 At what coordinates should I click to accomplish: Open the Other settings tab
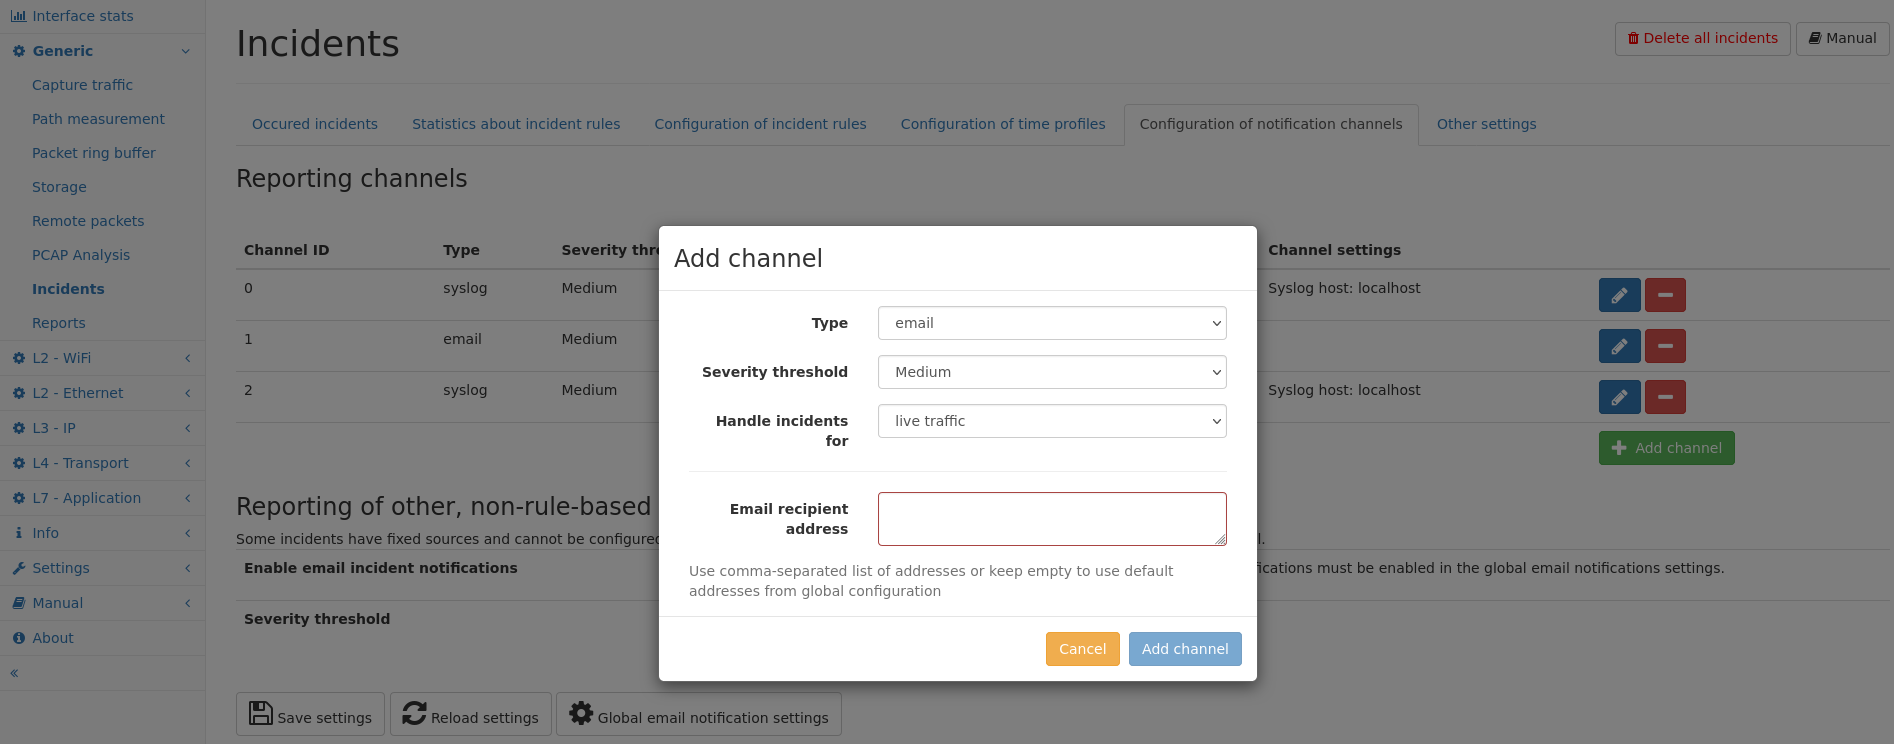(1486, 124)
